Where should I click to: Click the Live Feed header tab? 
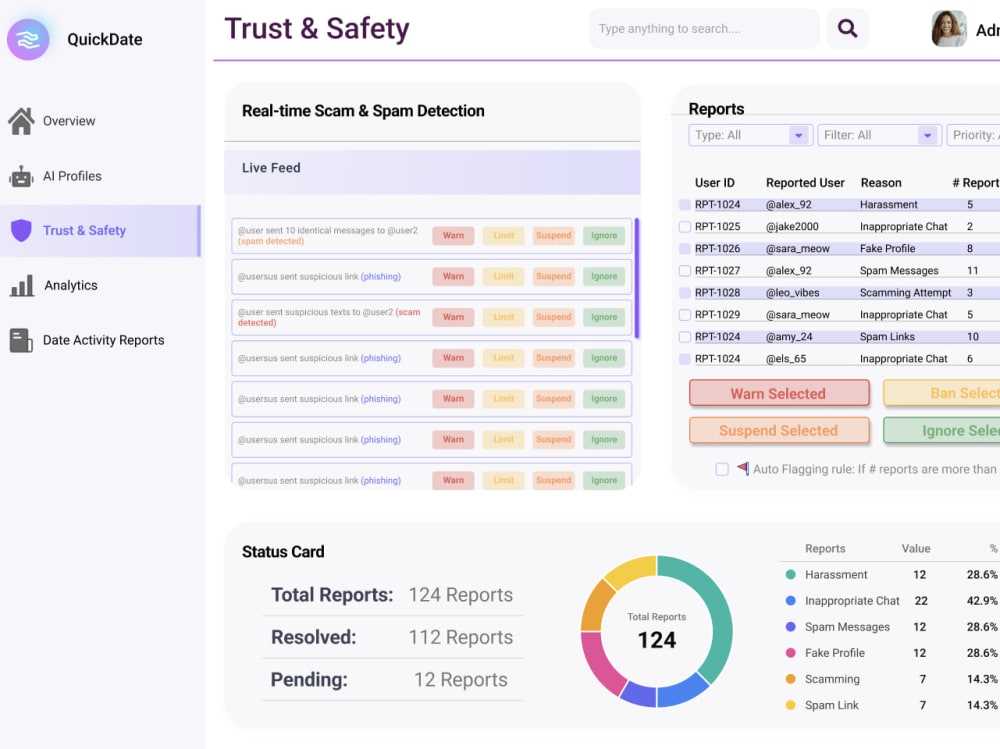pos(432,172)
